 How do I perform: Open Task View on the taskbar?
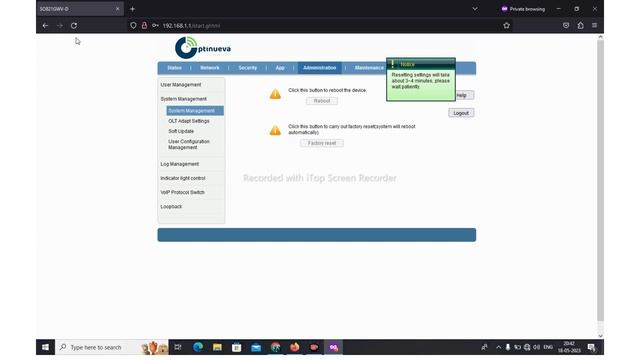point(178,347)
